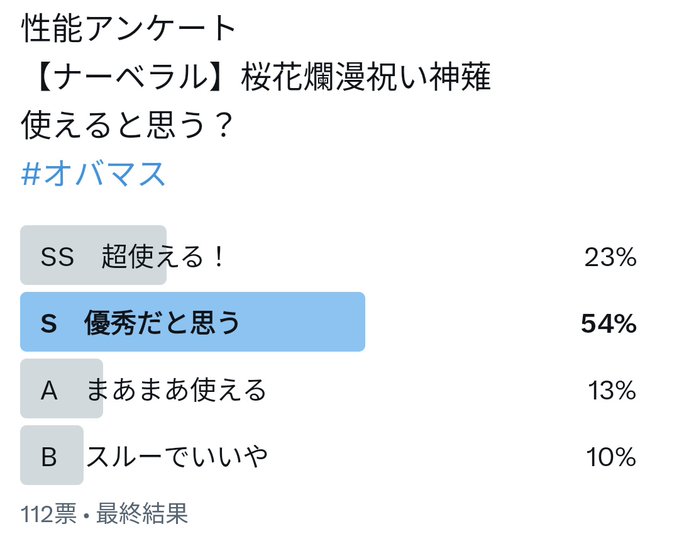Viewport: 679px width, 541px height.
Task: Click the 使えると思う？ question text
Action: tap(128, 125)
